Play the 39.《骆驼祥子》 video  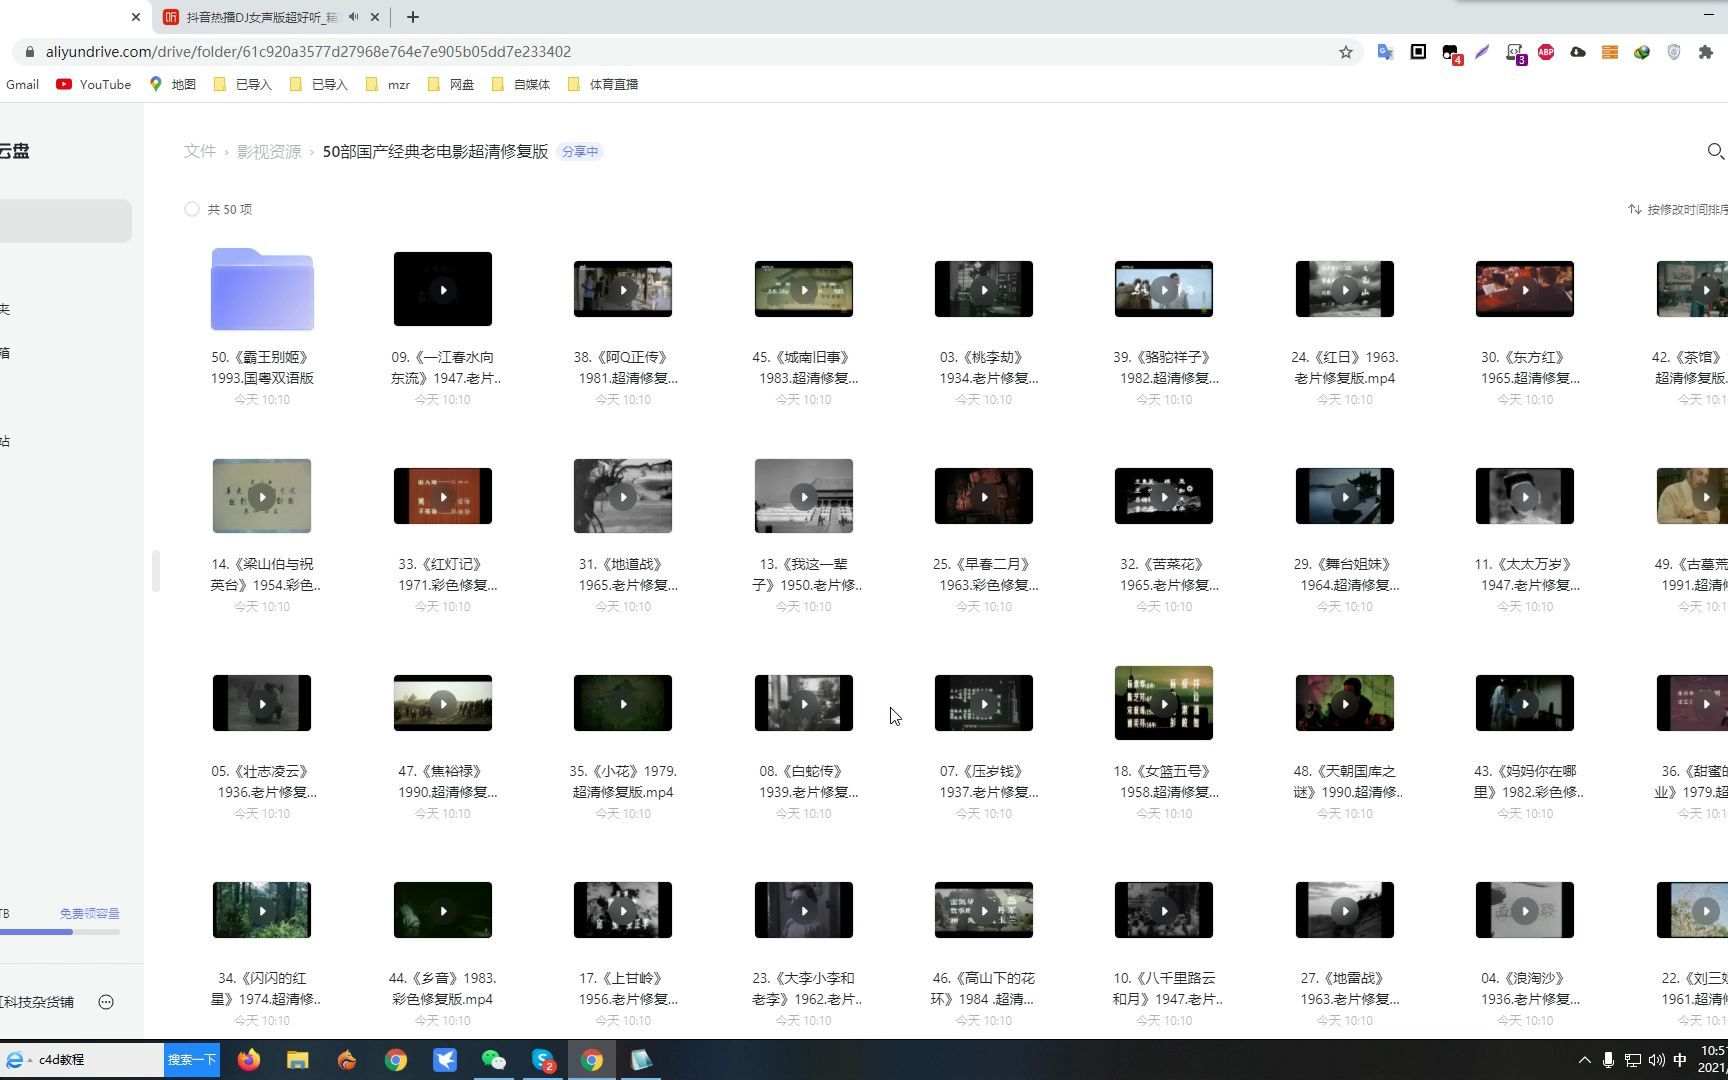click(x=1164, y=289)
